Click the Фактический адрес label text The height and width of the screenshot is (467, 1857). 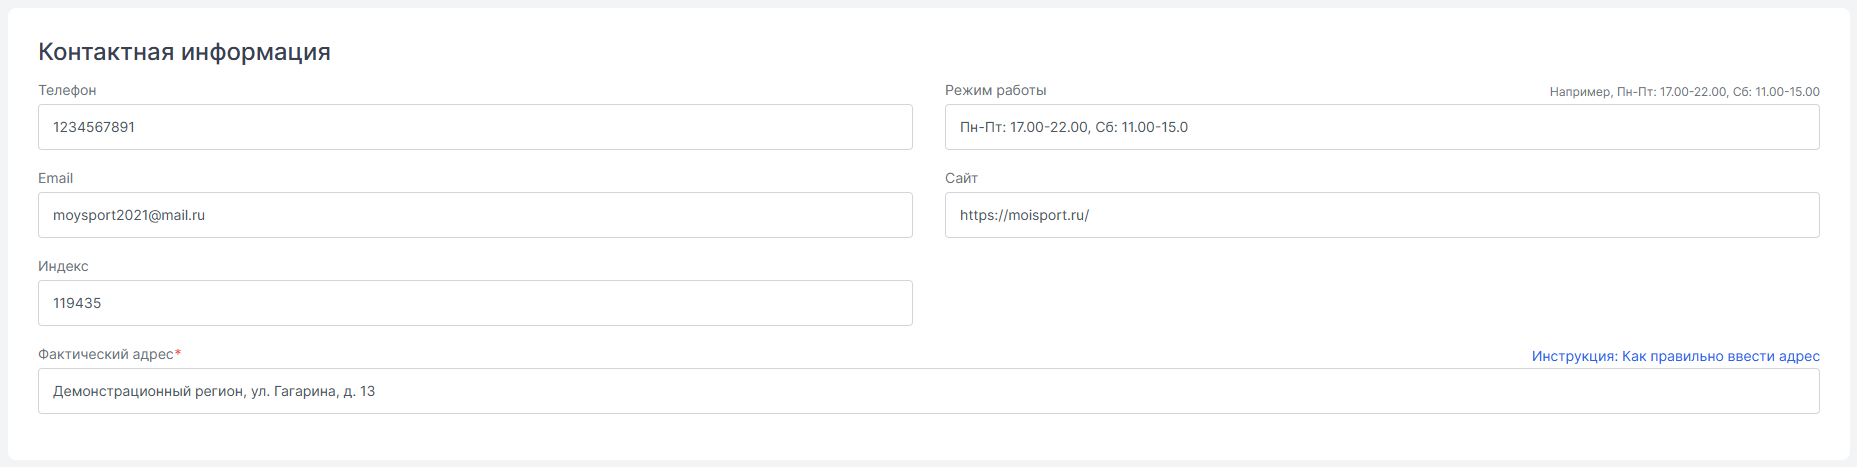pyautogui.click(x=106, y=354)
